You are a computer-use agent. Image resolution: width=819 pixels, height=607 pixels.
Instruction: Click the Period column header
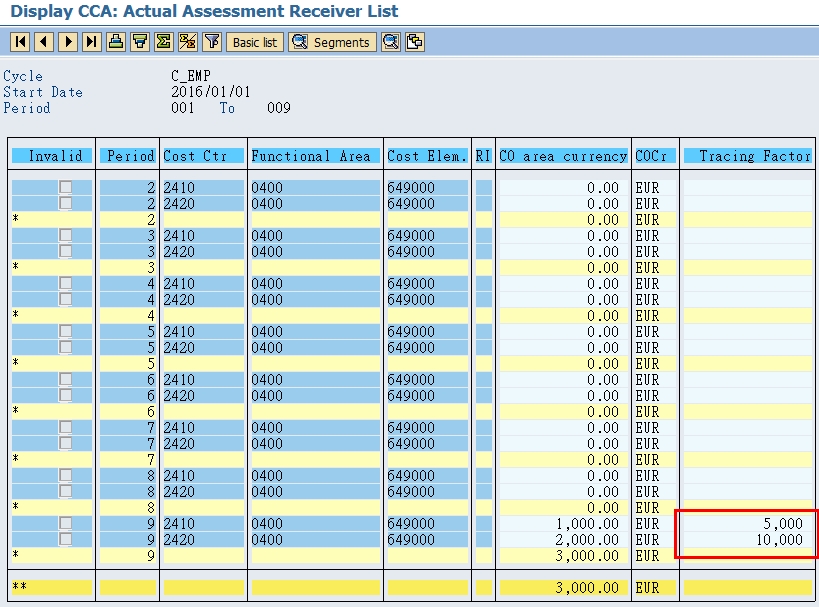128,154
